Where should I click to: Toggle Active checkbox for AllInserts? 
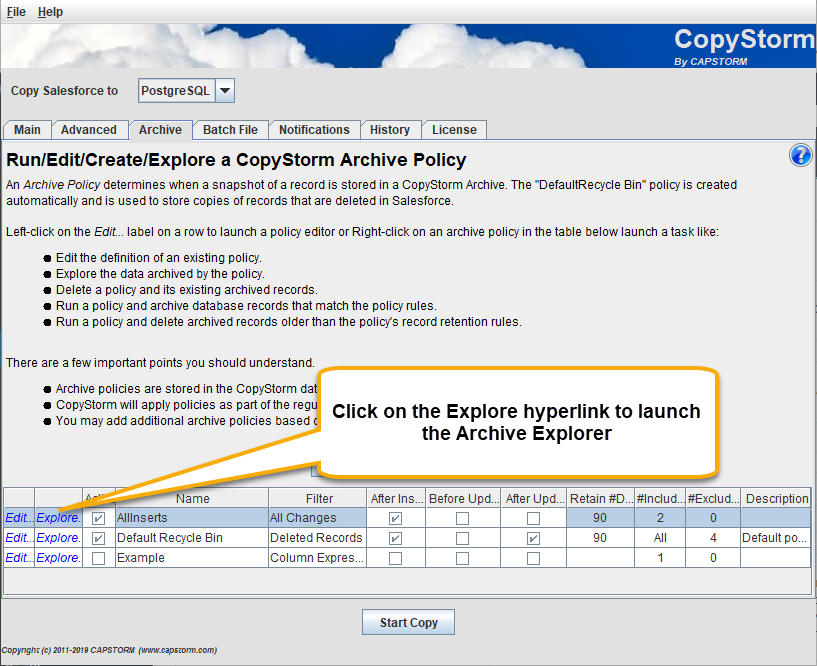(98, 519)
